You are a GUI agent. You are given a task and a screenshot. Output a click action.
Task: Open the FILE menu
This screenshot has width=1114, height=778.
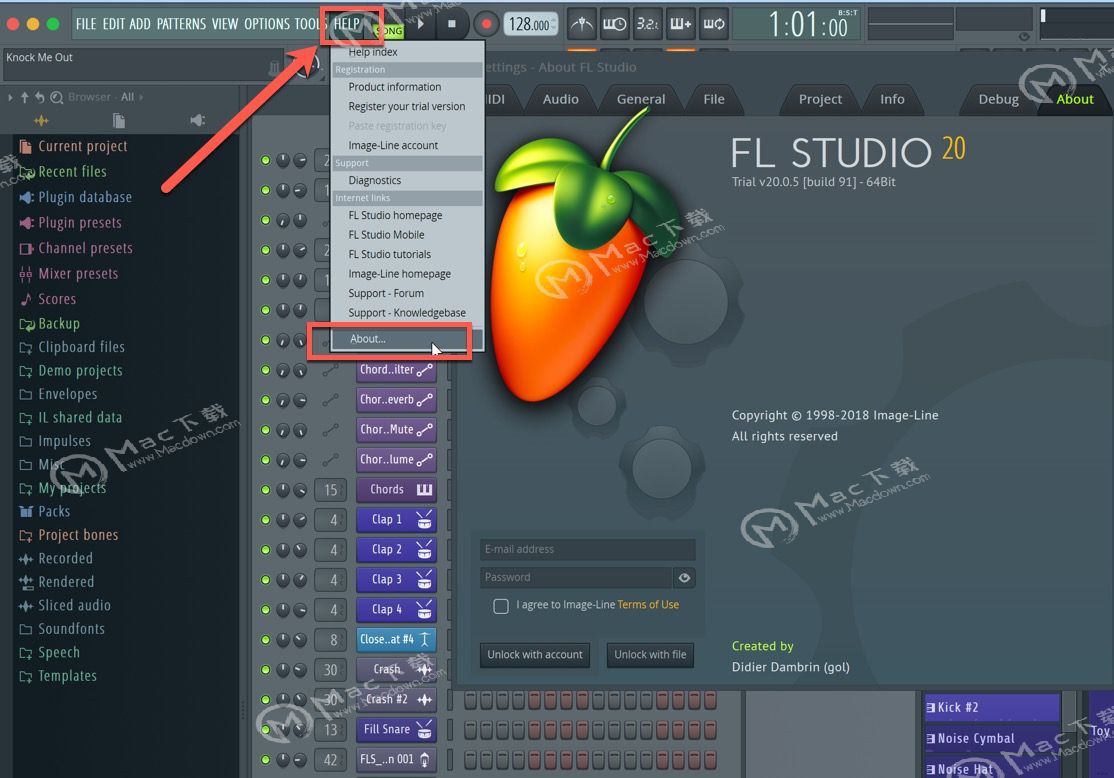(86, 24)
